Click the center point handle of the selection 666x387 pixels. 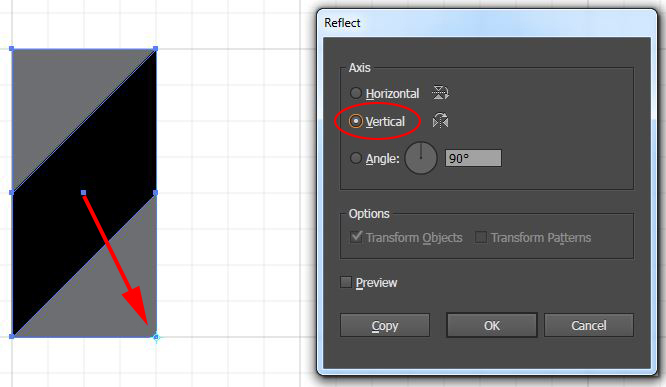click(x=84, y=193)
